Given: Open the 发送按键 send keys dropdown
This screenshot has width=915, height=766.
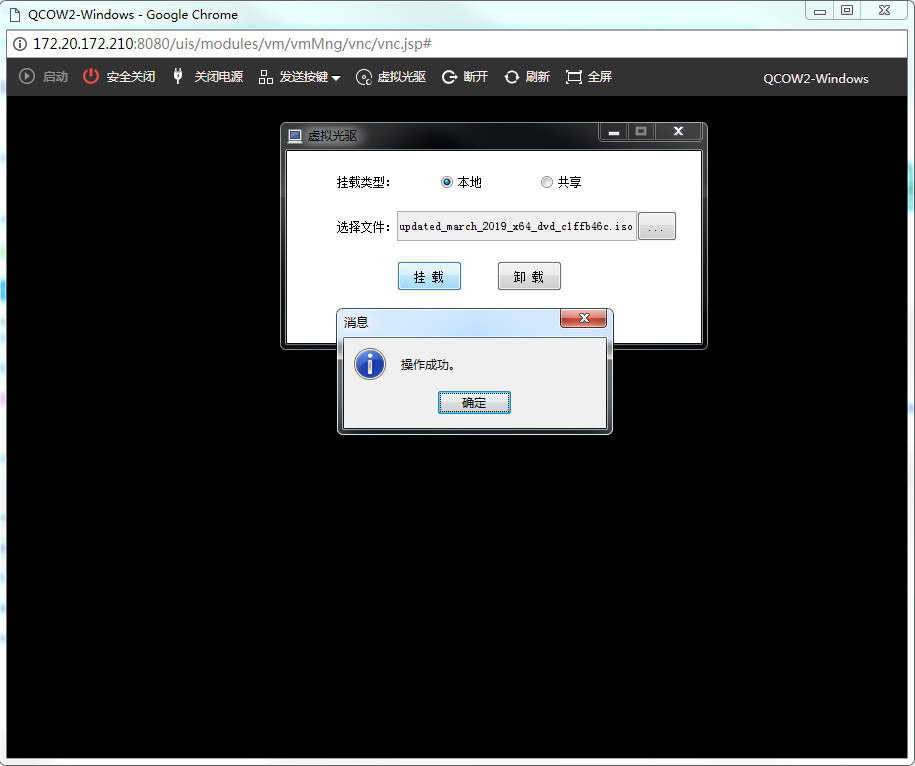Looking at the screenshot, I should coord(299,77).
